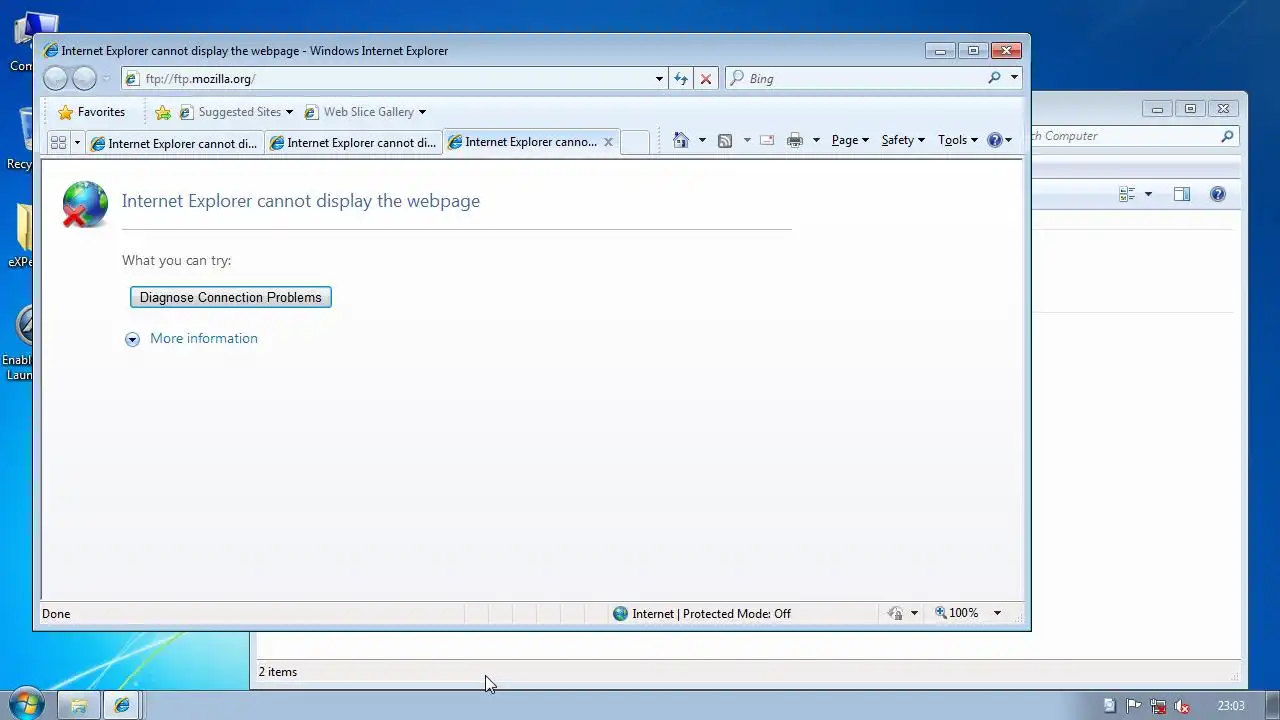The height and width of the screenshot is (720, 1280).
Task: Click the address bar with ftp.mozilla.org
Action: tap(390, 78)
